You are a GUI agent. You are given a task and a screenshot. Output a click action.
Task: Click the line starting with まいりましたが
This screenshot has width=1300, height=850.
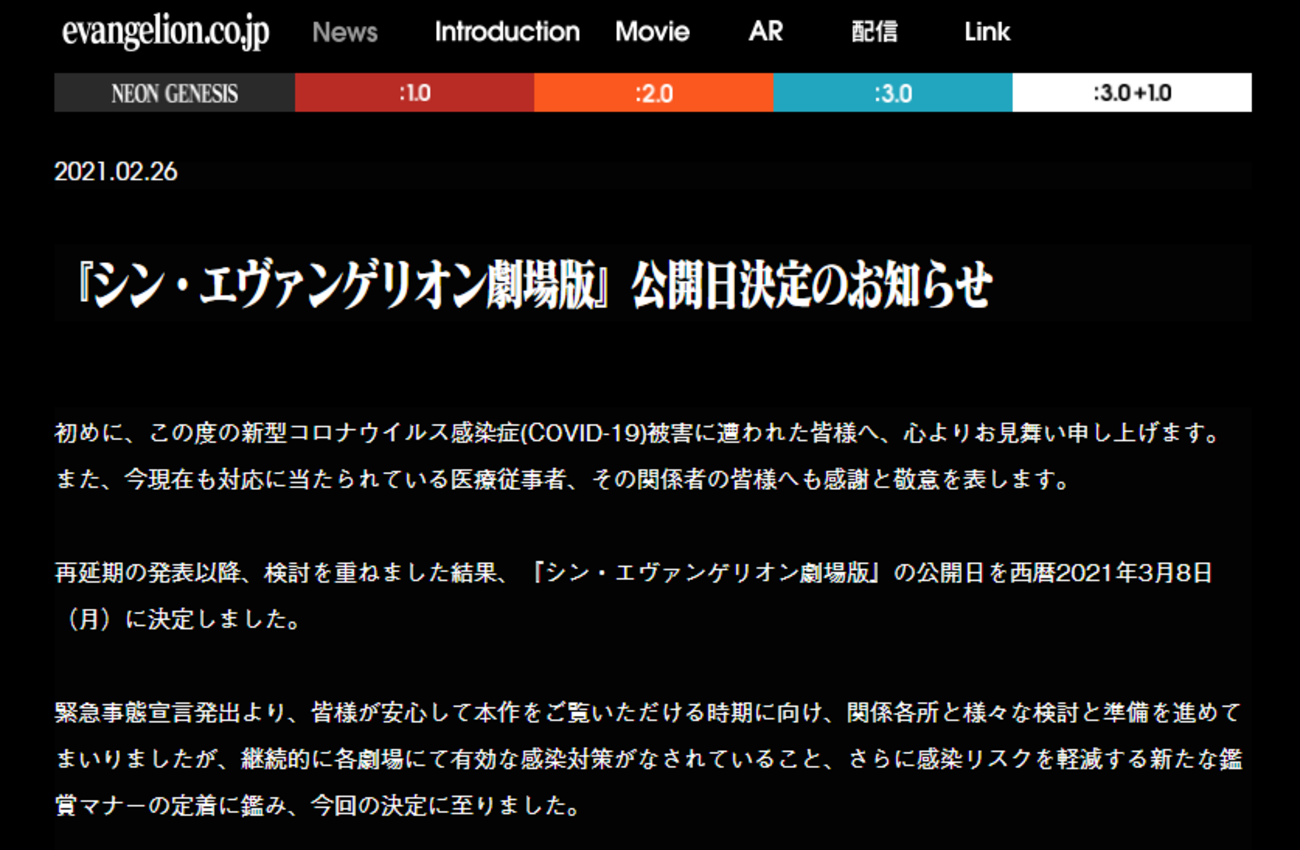[x=648, y=759]
